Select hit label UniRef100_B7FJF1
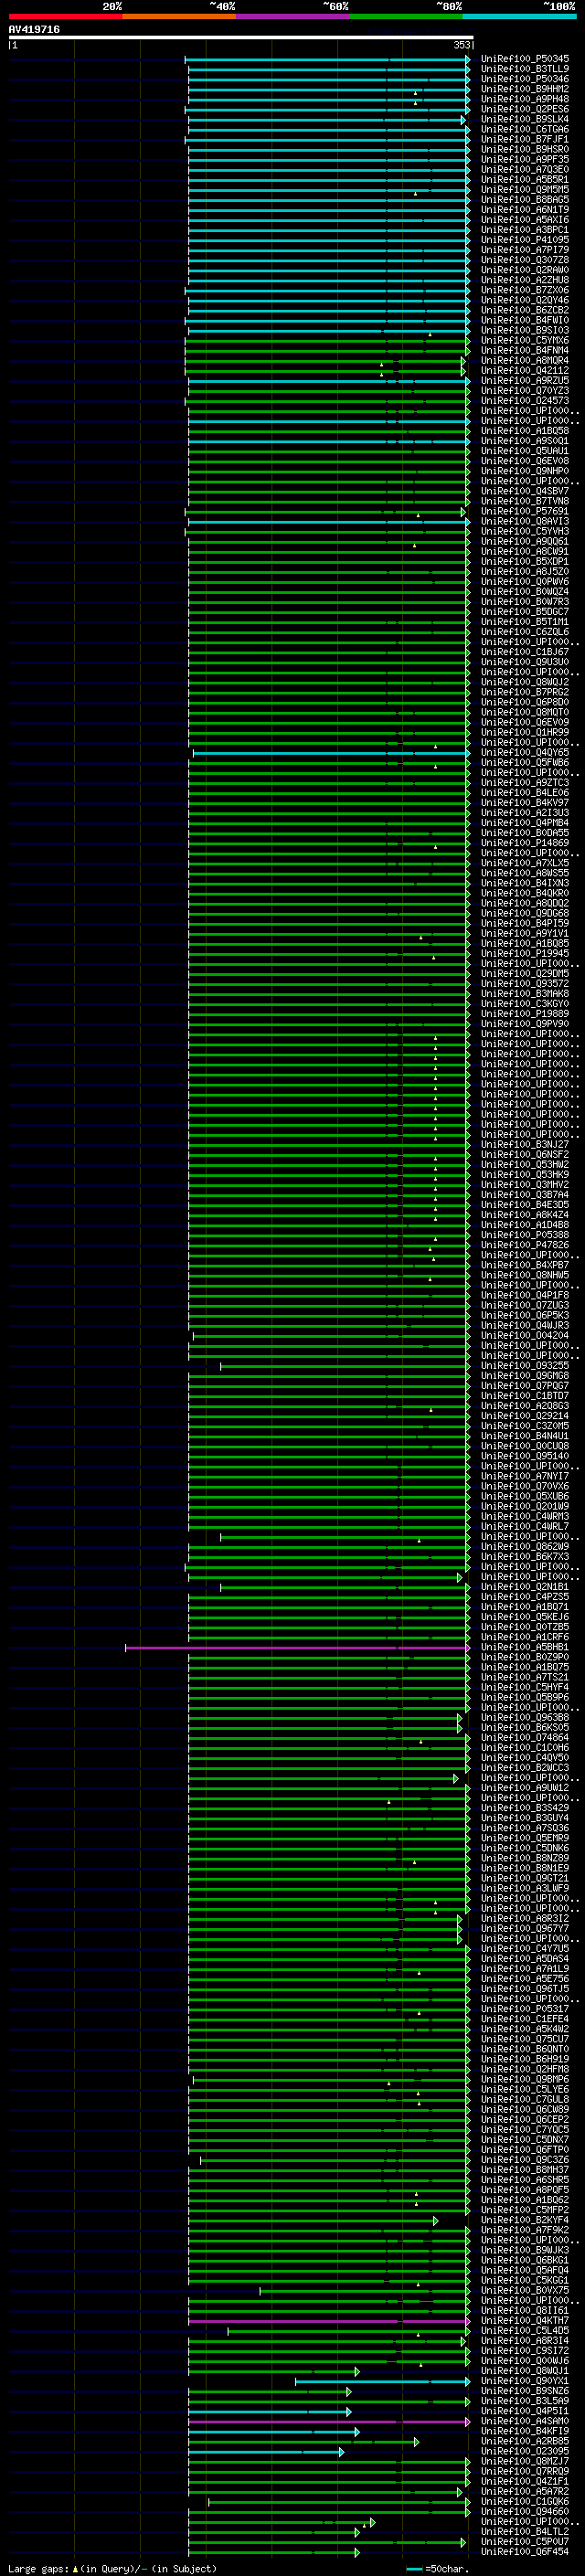585x2576 pixels. (525, 139)
